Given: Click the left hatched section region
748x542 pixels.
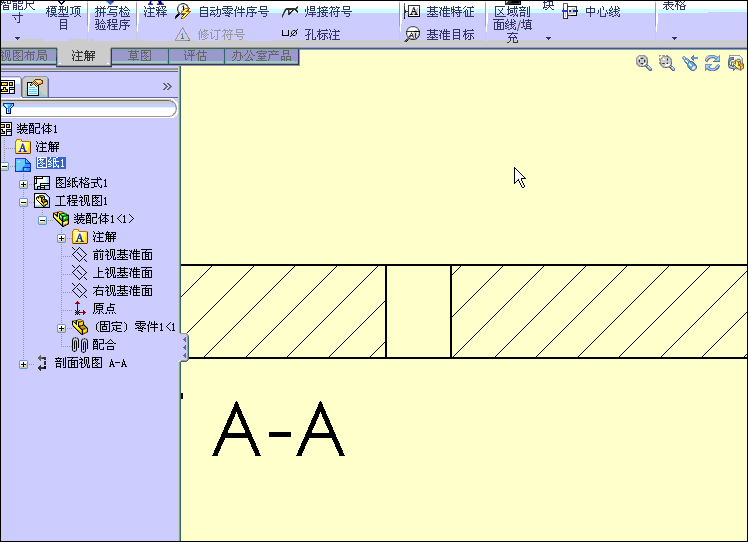Looking at the screenshot, I should coord(283,311).
